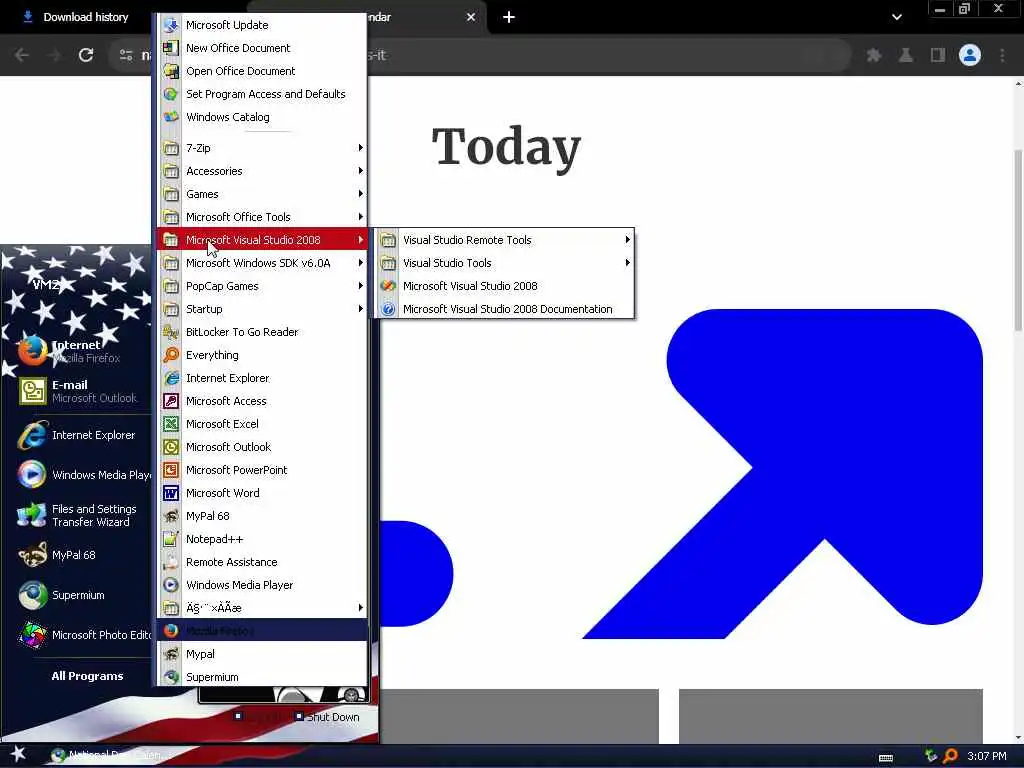Click Shut Down button
The width and height of the screenshot is (1024, 768).
[327, 717]
